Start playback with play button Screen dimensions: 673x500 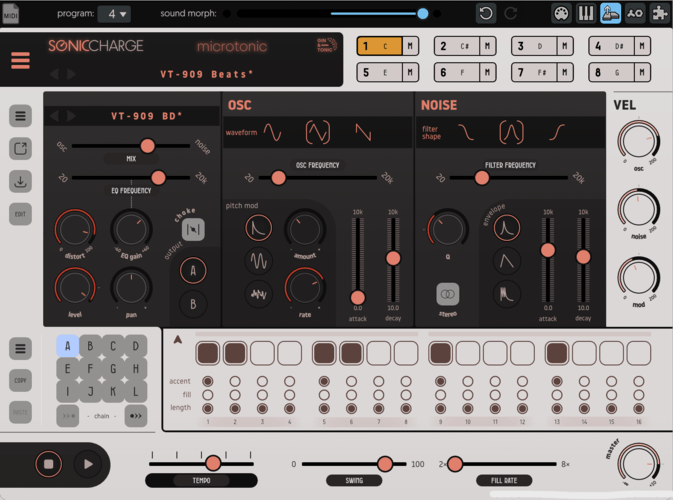(x=88, y=464)
